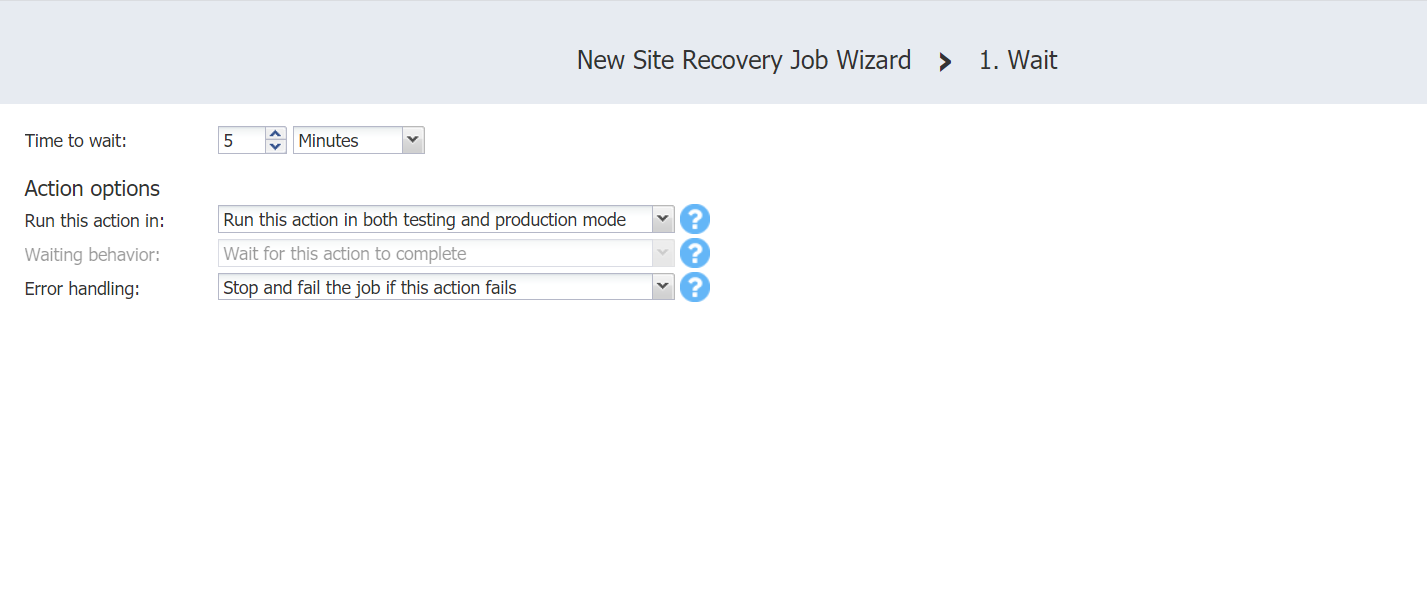Click the New Site Recovery Job Wizard title
The image size is (1427, 614).
tap(743, 61)
